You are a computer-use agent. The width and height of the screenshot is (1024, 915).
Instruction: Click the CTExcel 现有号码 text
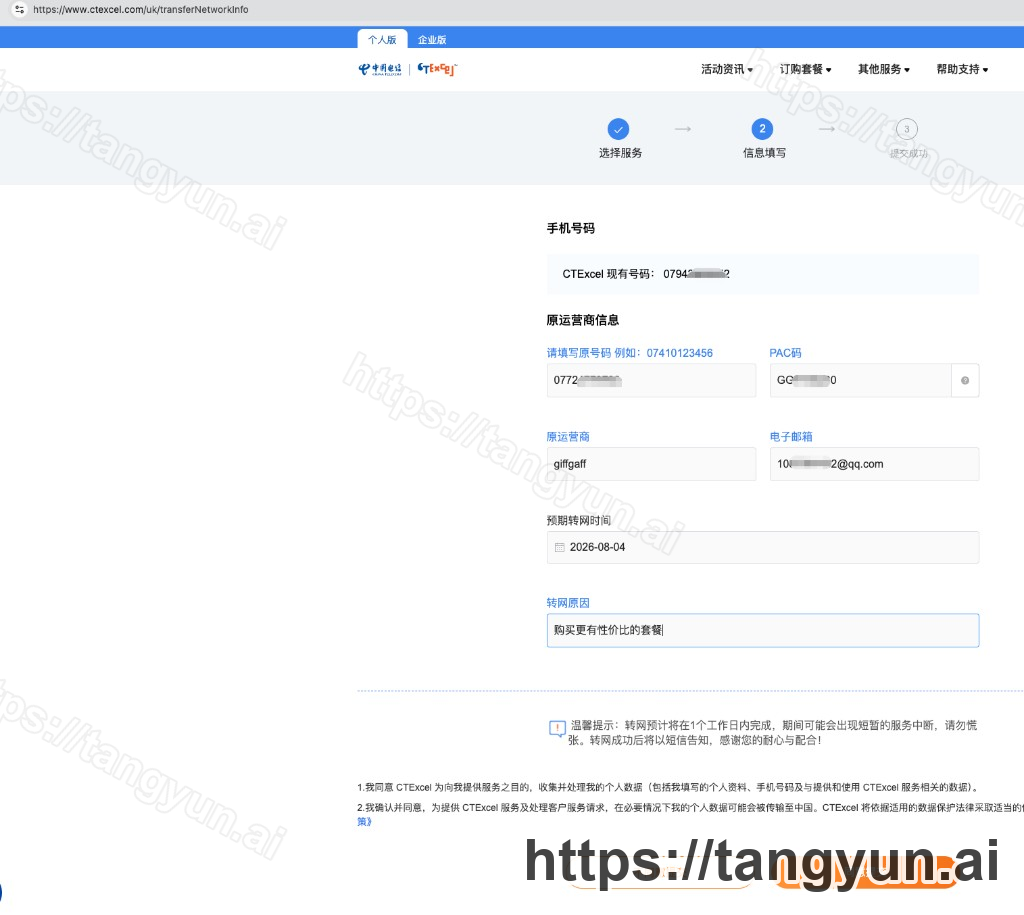pos(646,274)
